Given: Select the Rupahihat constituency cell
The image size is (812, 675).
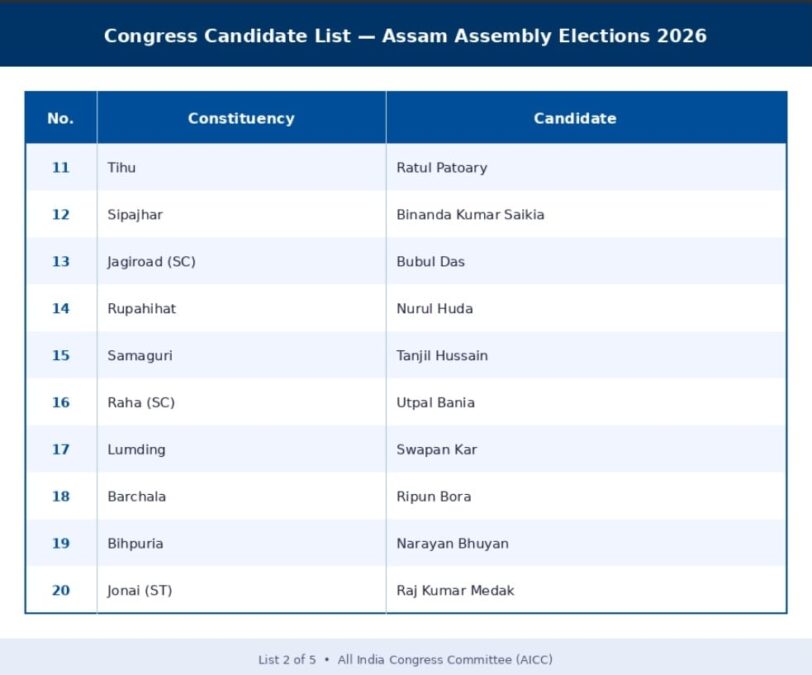Looking at the screenshot, I should point(142,309).
